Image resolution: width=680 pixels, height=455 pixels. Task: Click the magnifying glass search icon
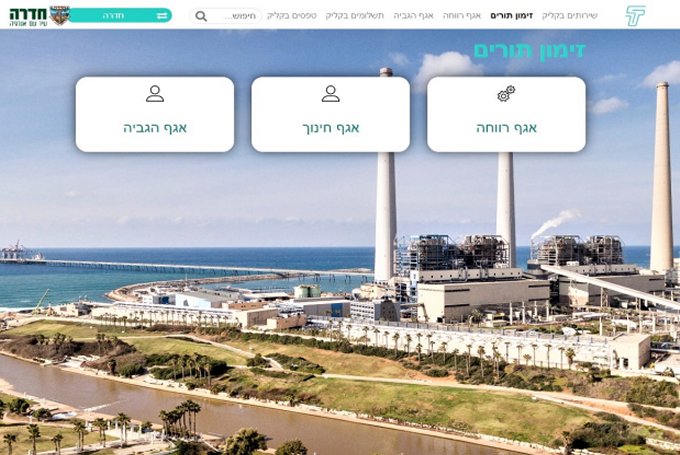pos(201,16)
